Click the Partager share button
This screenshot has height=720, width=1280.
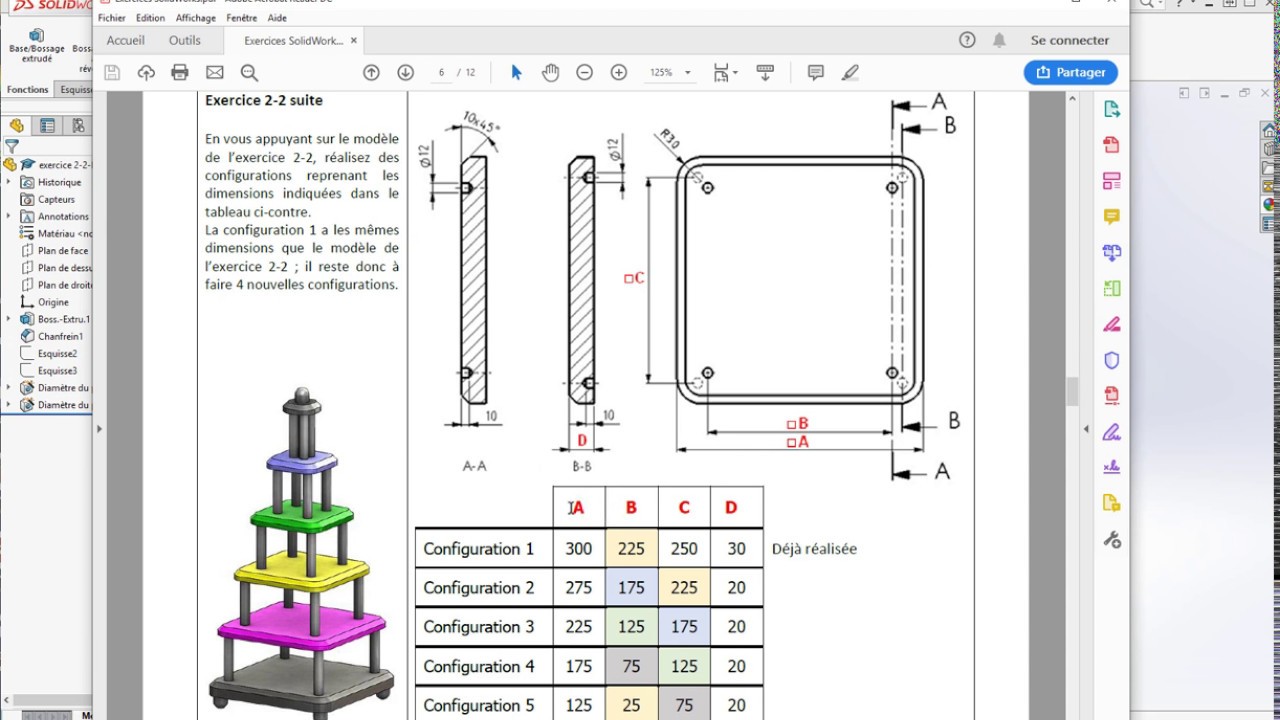pos(1071,72)
